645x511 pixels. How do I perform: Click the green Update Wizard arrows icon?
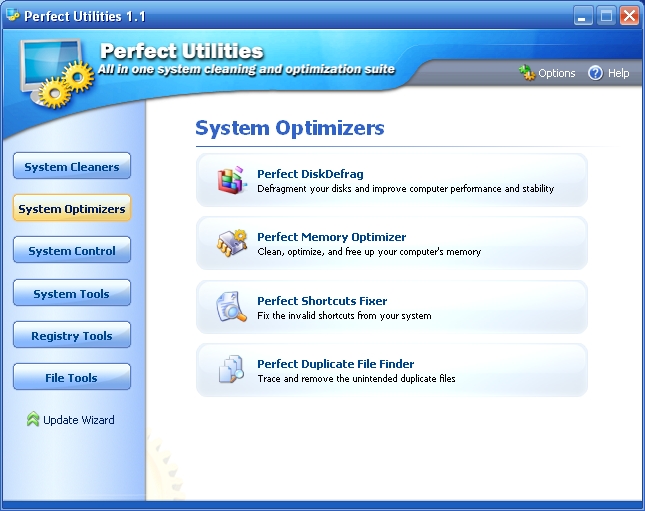point(33,419)
